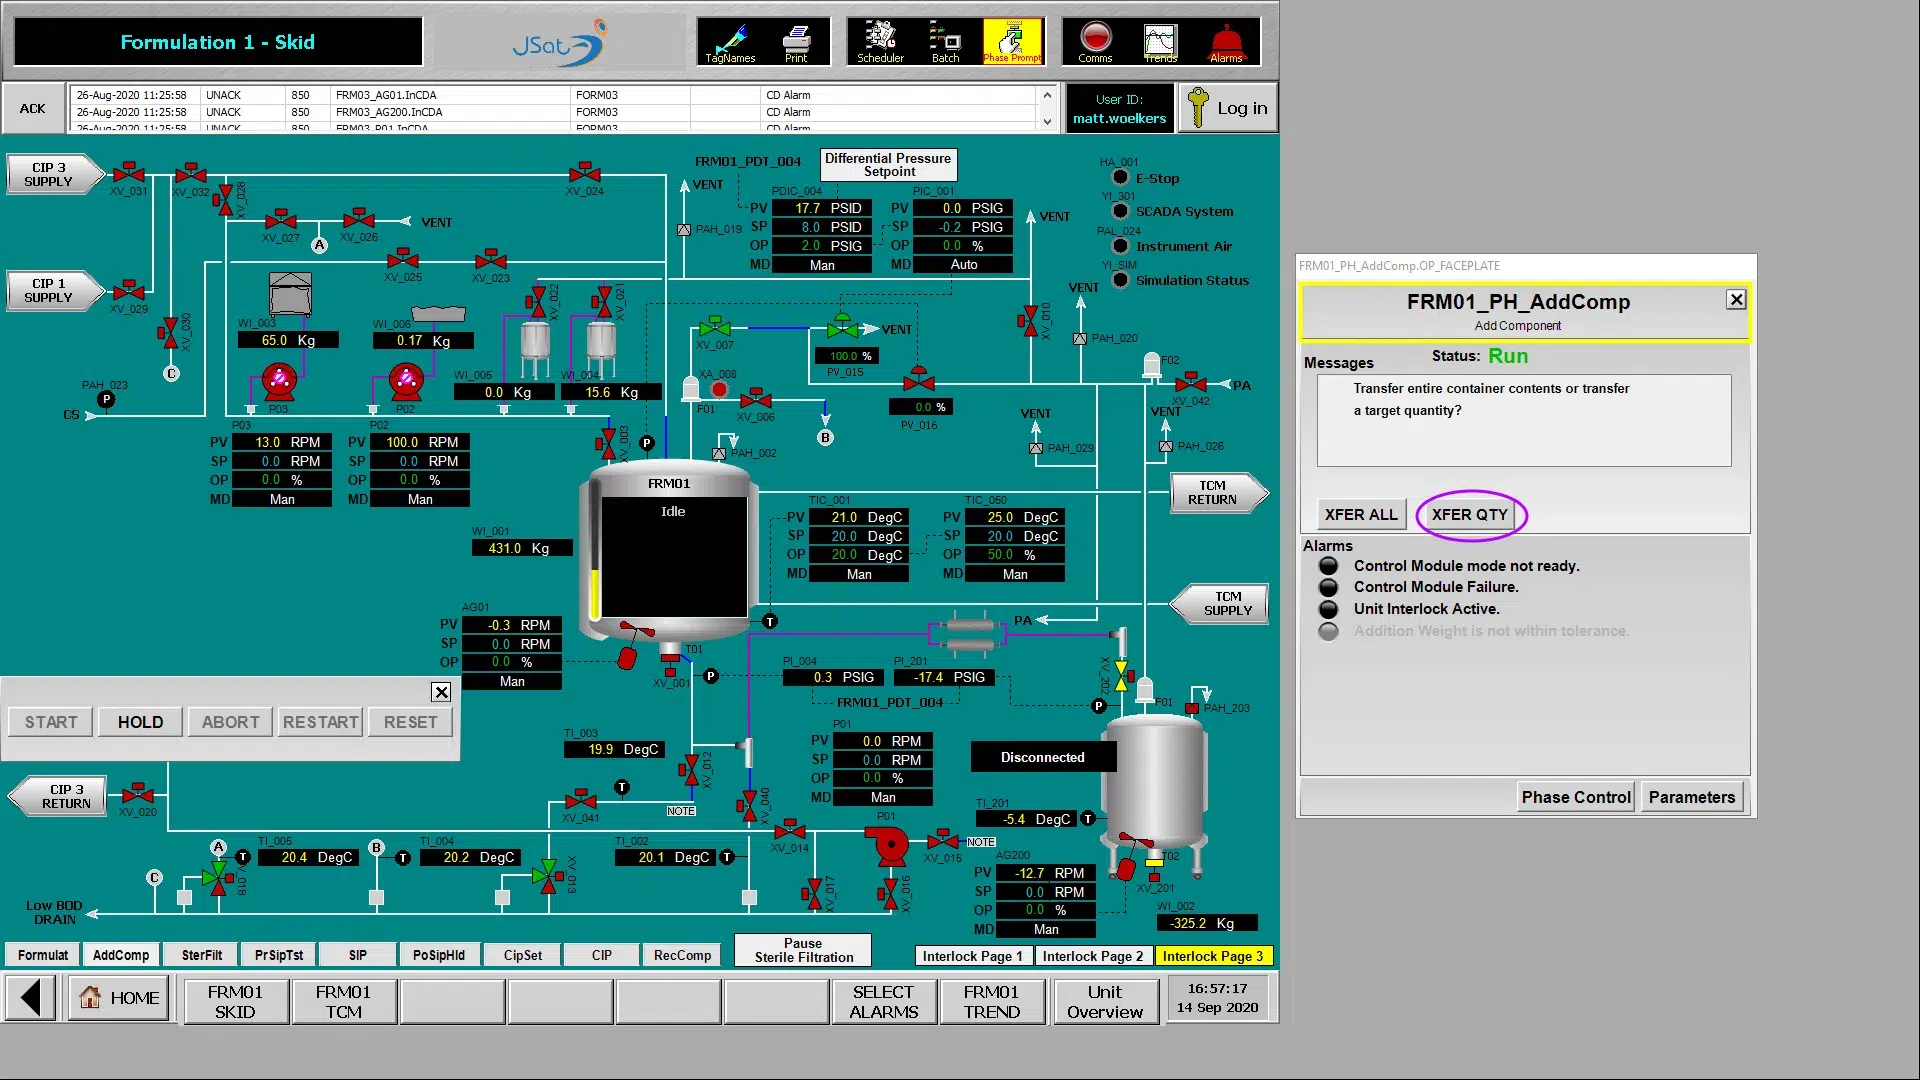The width and height of the screenshot is (1920, 1080).
Task: Close the FRM01_PH_AddComp faceplate
Action: tap(1736, 300)
